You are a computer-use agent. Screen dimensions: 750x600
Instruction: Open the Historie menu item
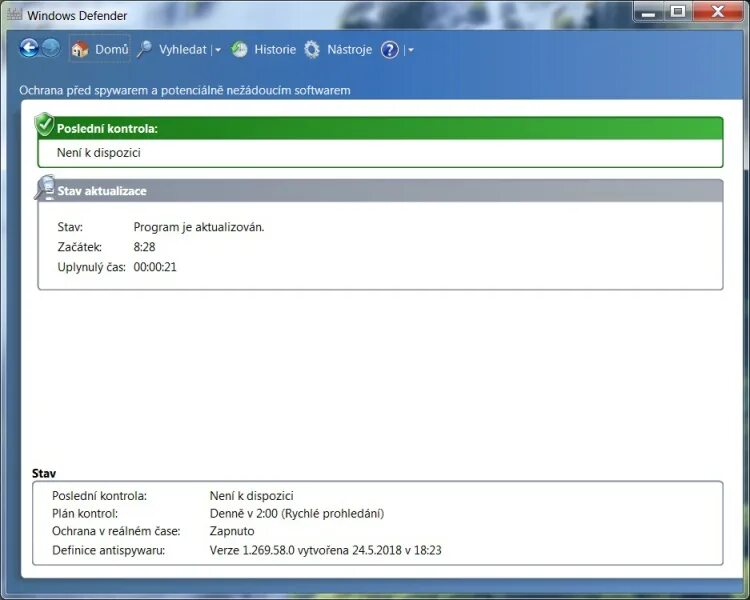(x=275, y=49)
